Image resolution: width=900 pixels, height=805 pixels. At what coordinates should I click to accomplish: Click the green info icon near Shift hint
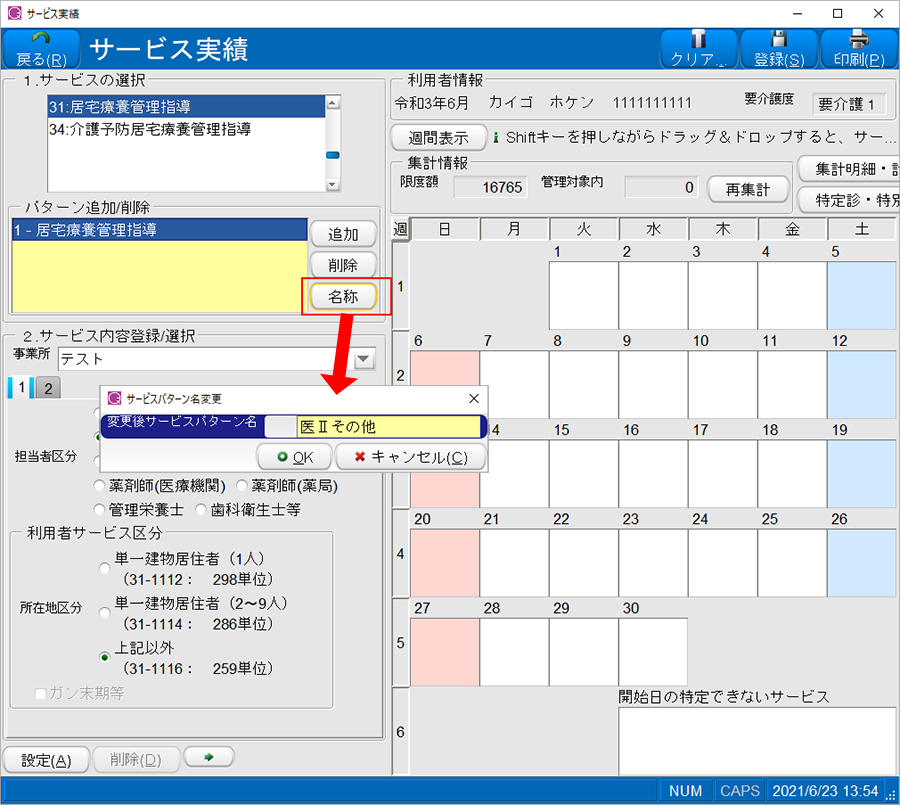(497, 138)
